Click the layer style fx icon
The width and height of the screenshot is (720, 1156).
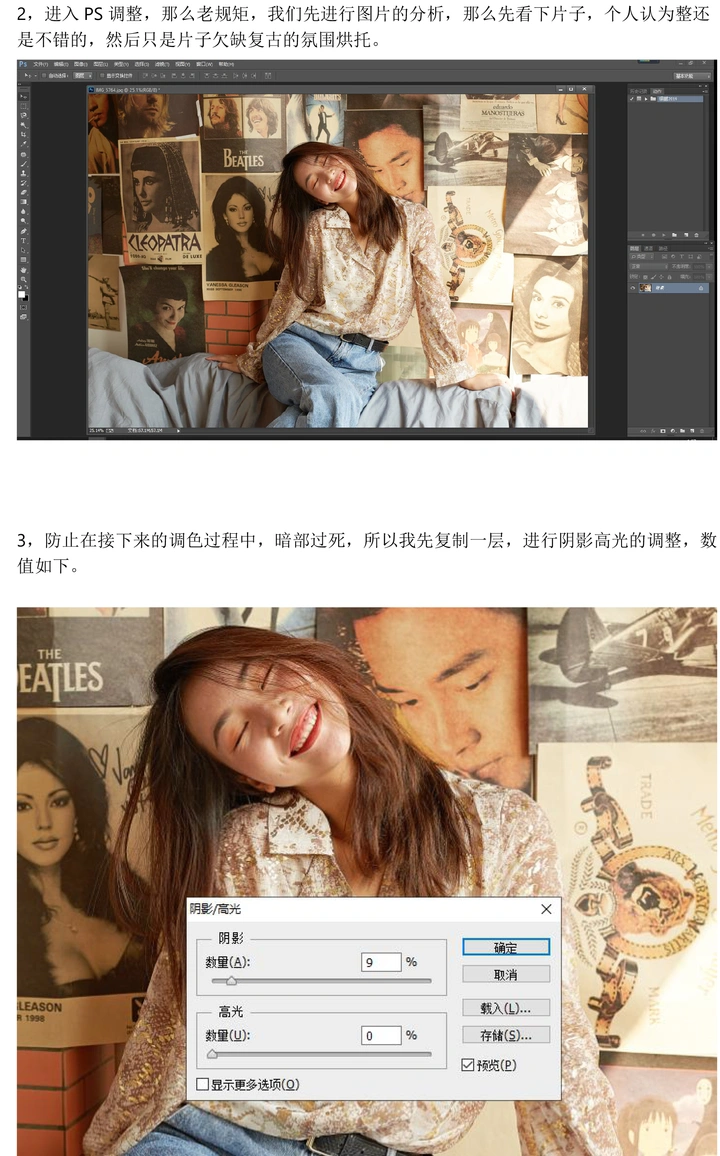pyautogui.click(x=653, y=431)
